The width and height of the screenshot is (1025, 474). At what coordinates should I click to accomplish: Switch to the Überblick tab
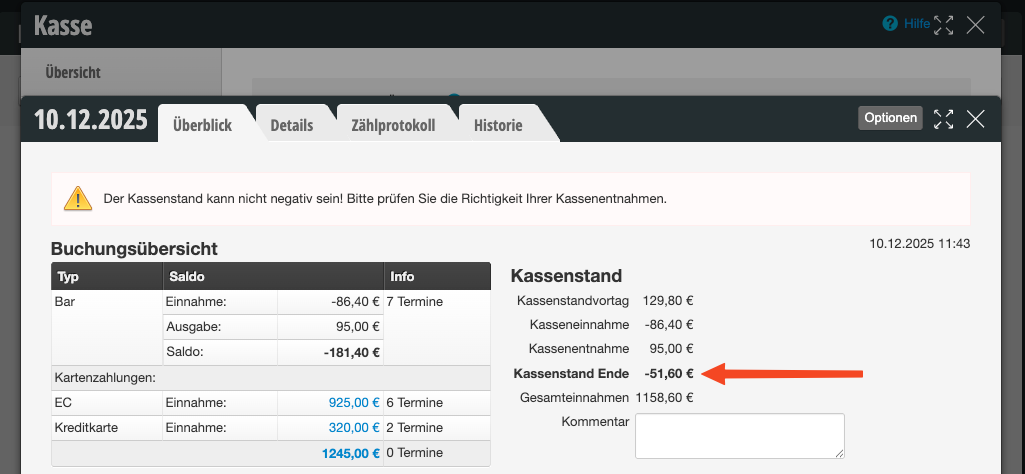pyautogui.click(x=202, y=125)
